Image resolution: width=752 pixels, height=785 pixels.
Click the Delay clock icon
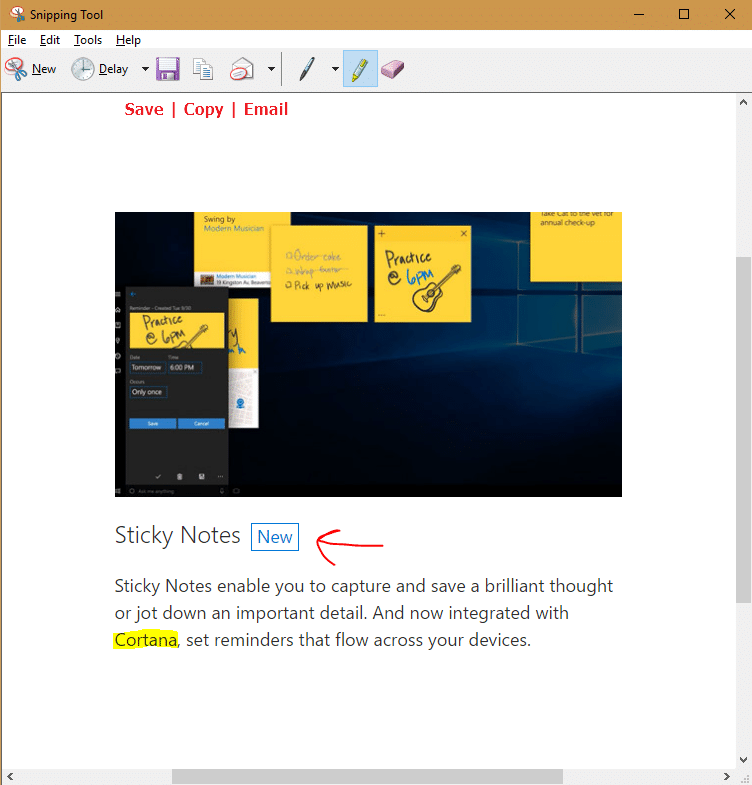[82, 69]
